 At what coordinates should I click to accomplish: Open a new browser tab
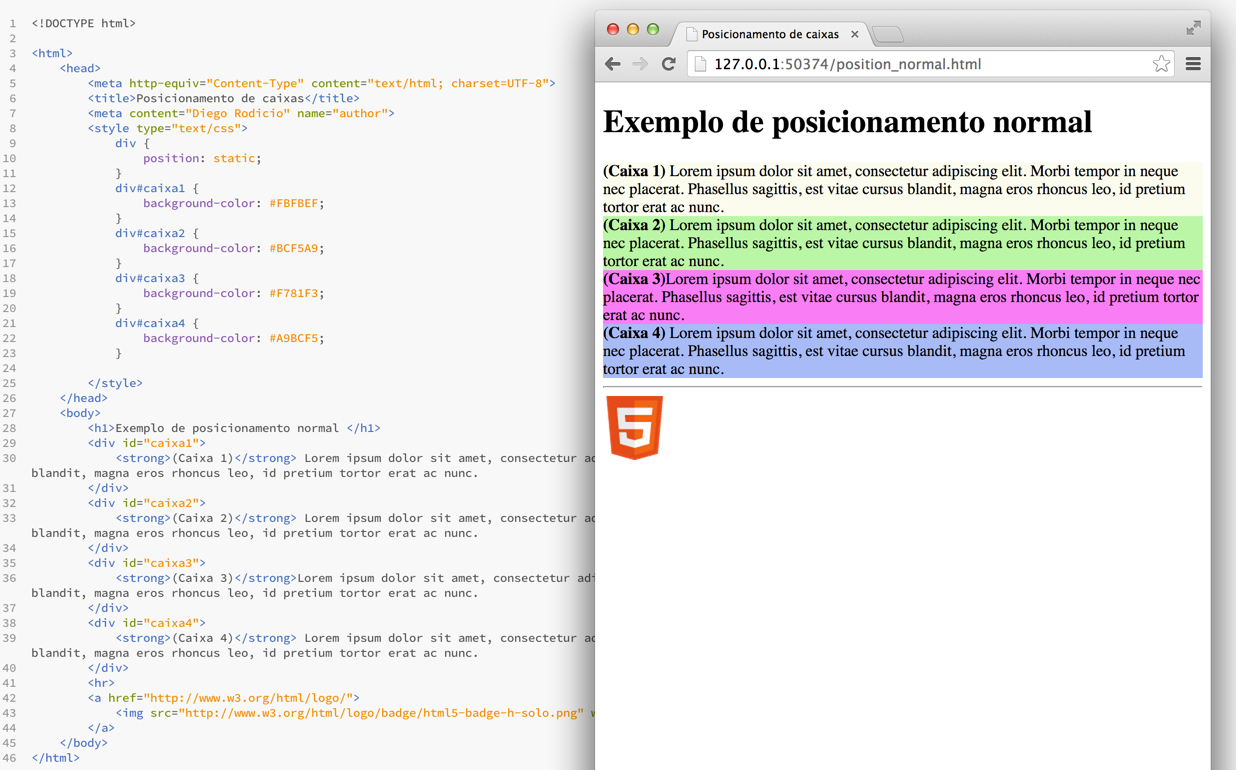coord(887,35)
